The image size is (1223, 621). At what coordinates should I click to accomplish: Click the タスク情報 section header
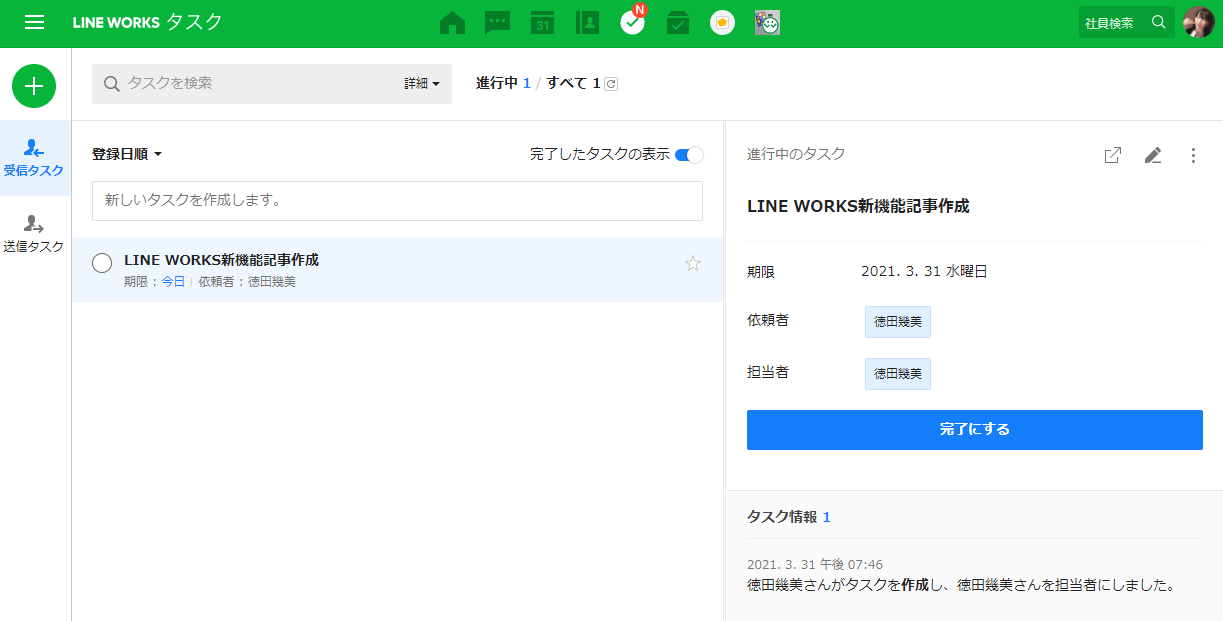pyautogui.click(x=789, y=517)
